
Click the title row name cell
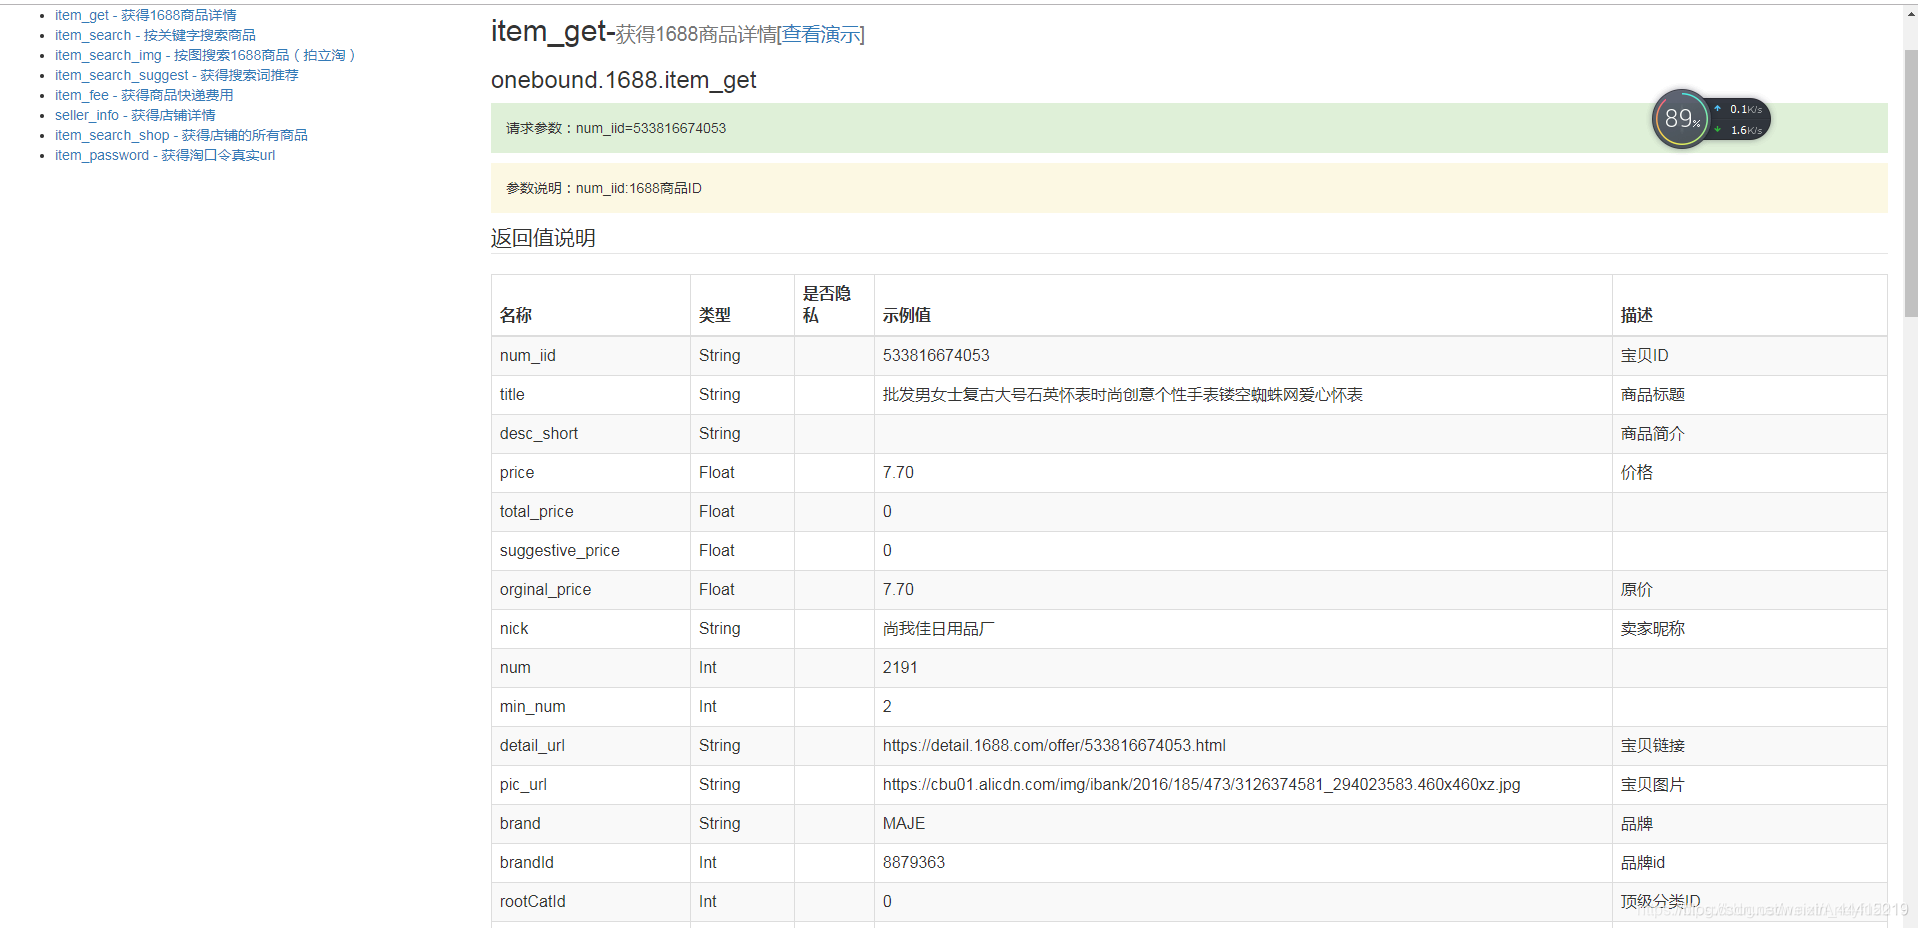591,395
